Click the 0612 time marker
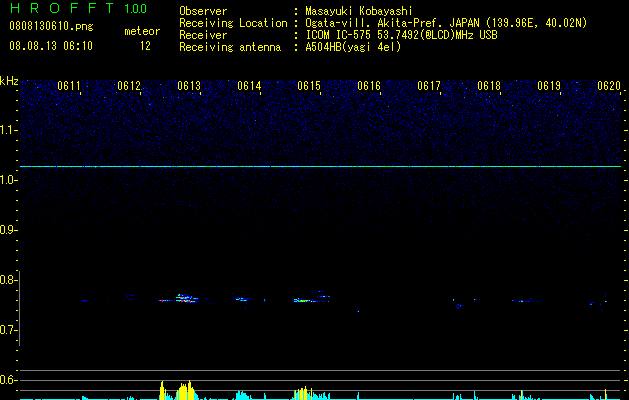The image size is (629, 400). (x=129, y=86)
